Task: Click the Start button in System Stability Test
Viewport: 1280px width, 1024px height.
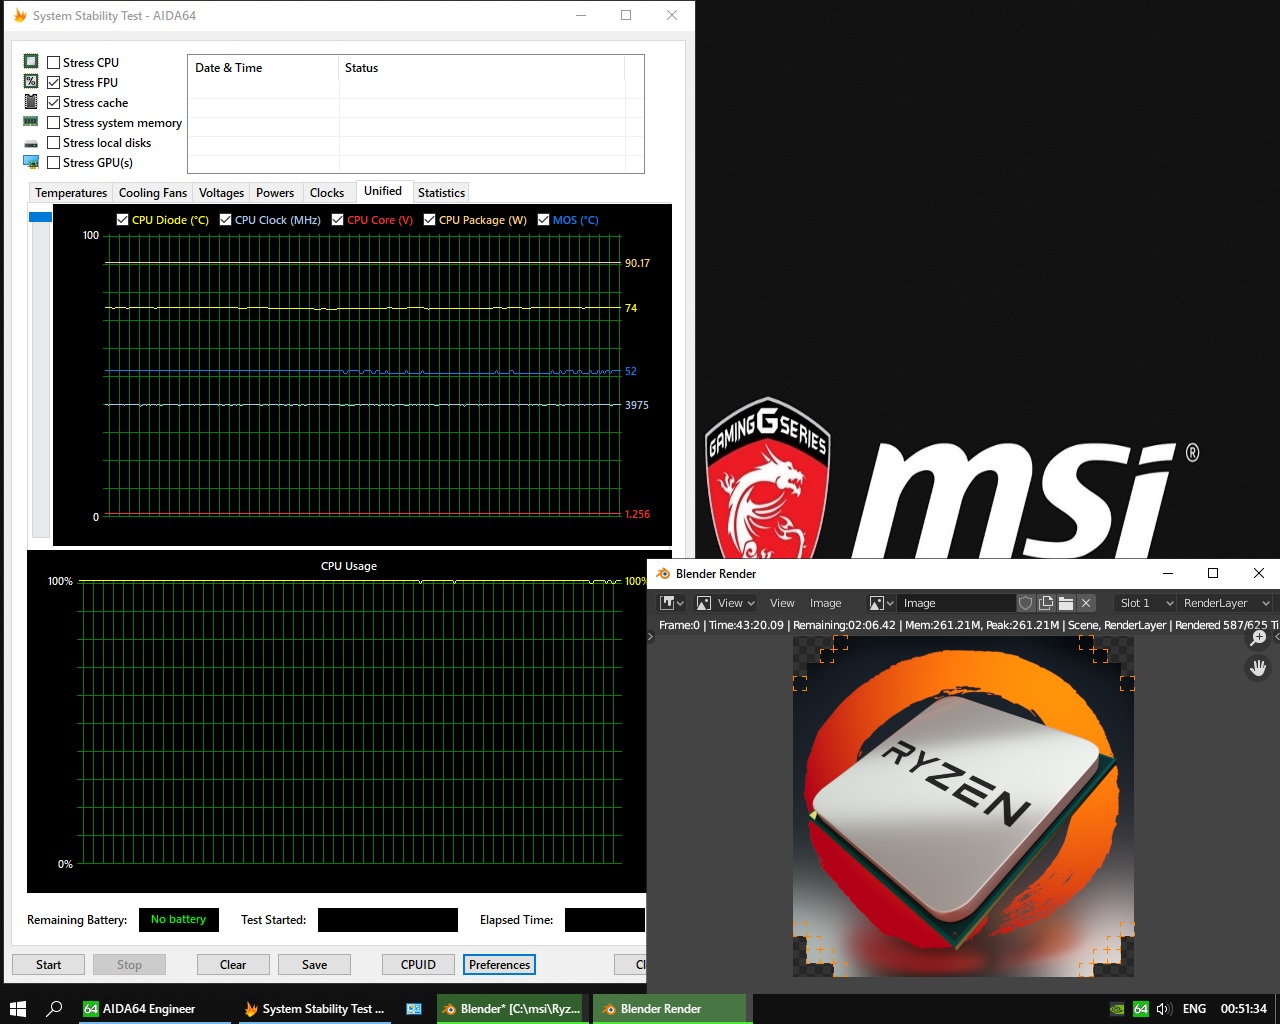Action: [x=48, y=965]
